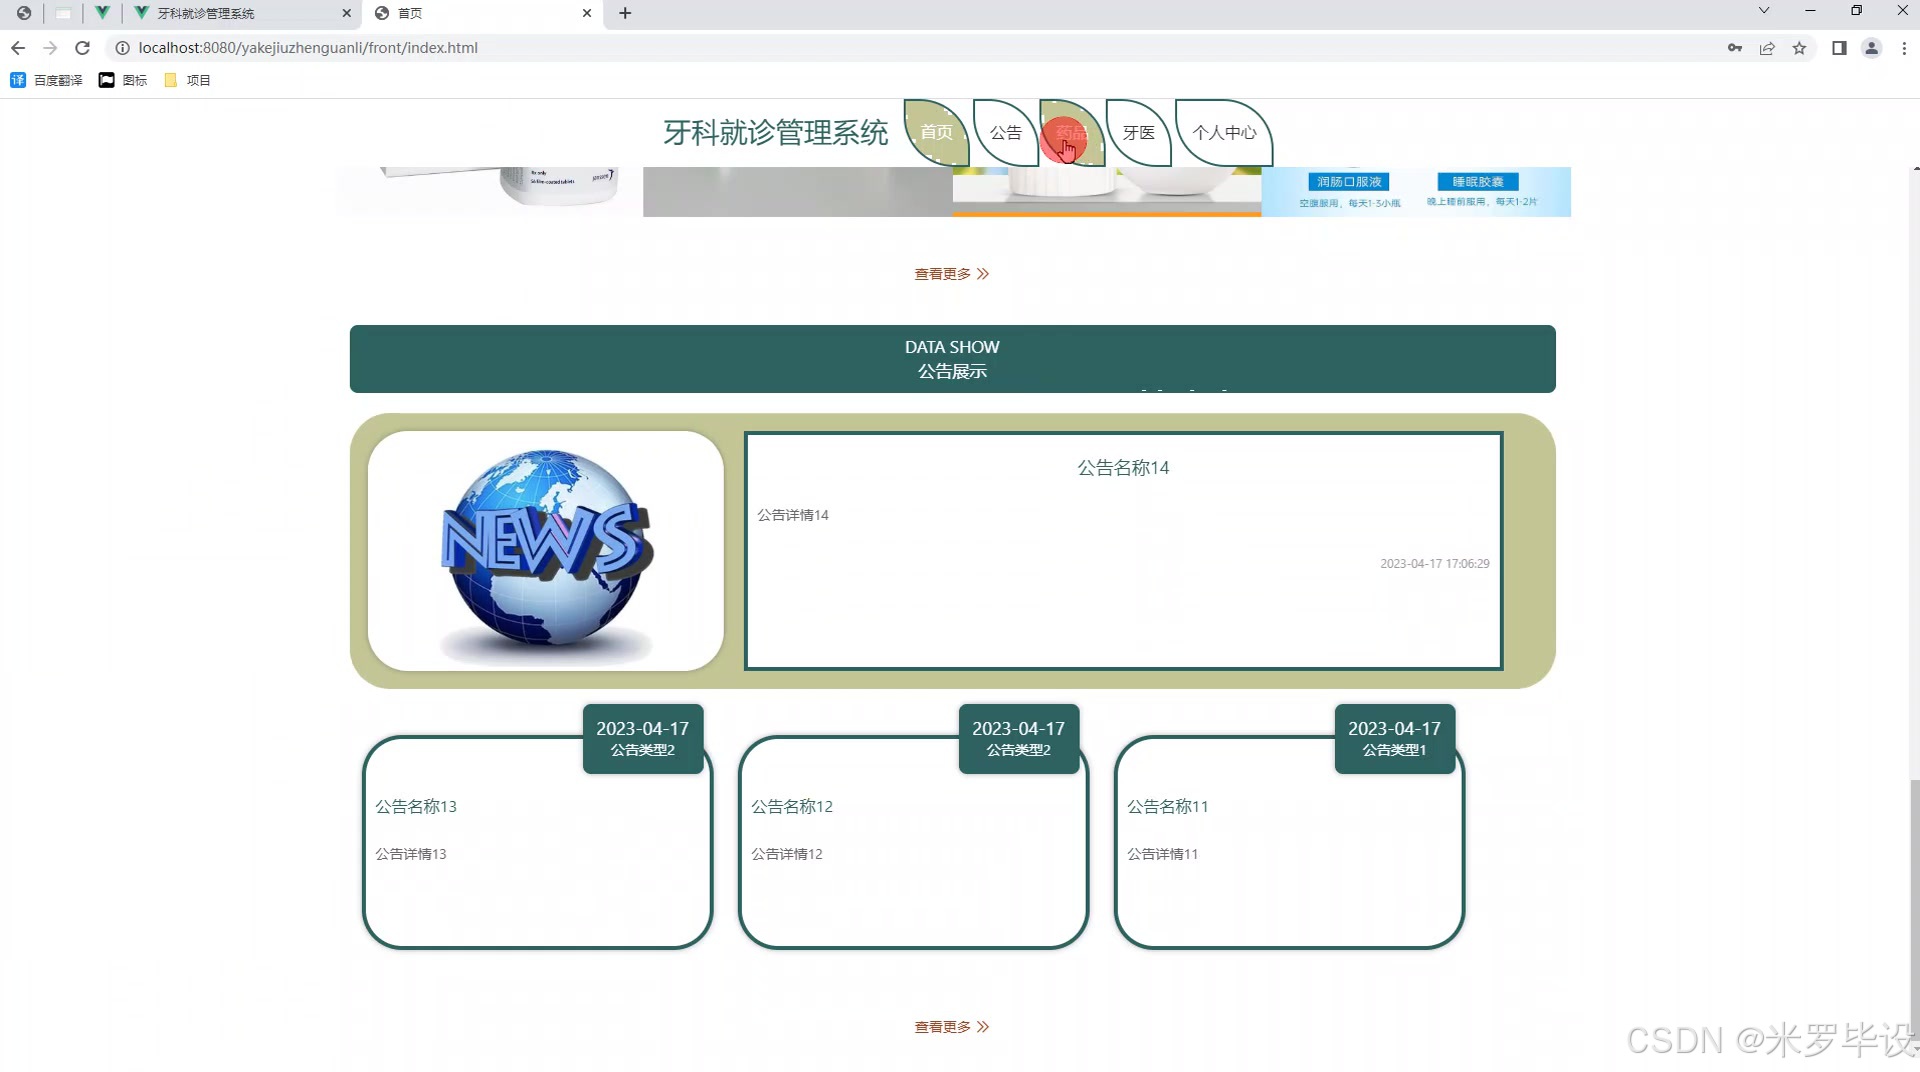The image size is (1920, 1072).
Task: Open the 项目 bookmarks folder
Action: [186, 80]
